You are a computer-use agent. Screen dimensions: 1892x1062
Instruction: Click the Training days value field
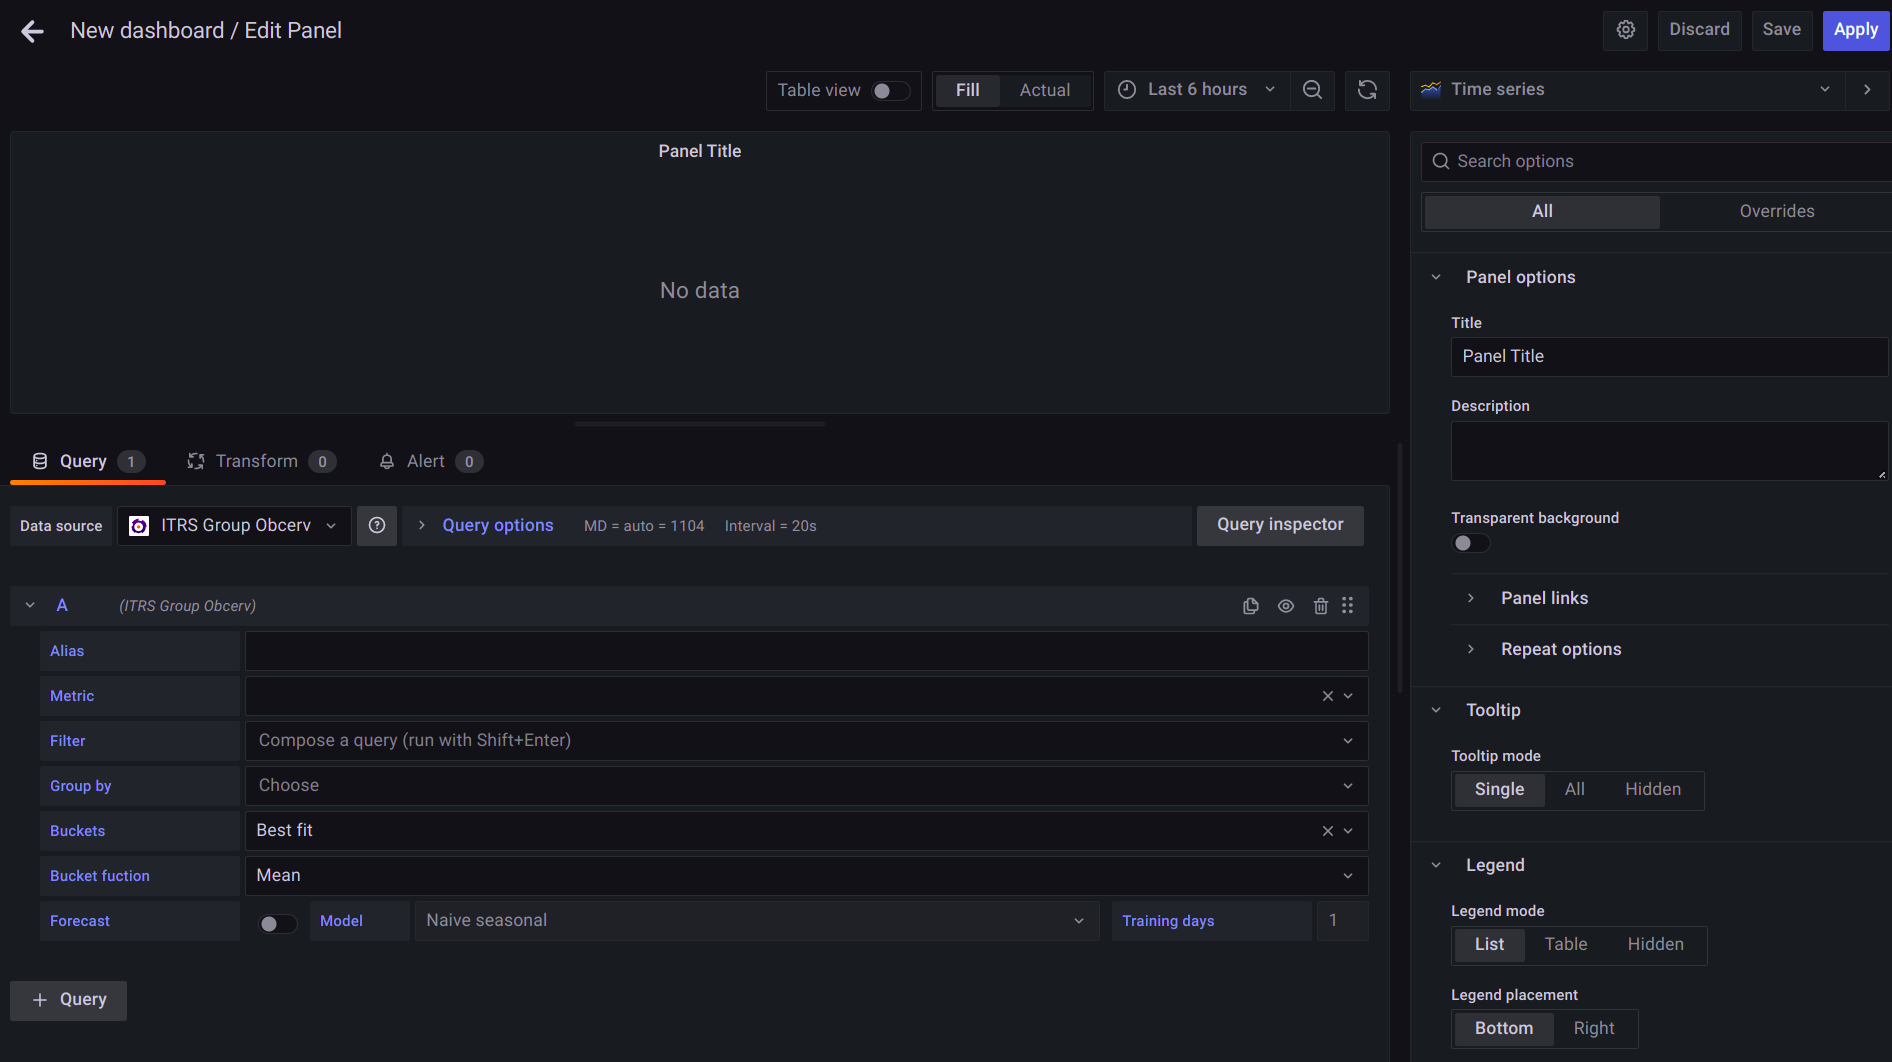(1342, 921)
